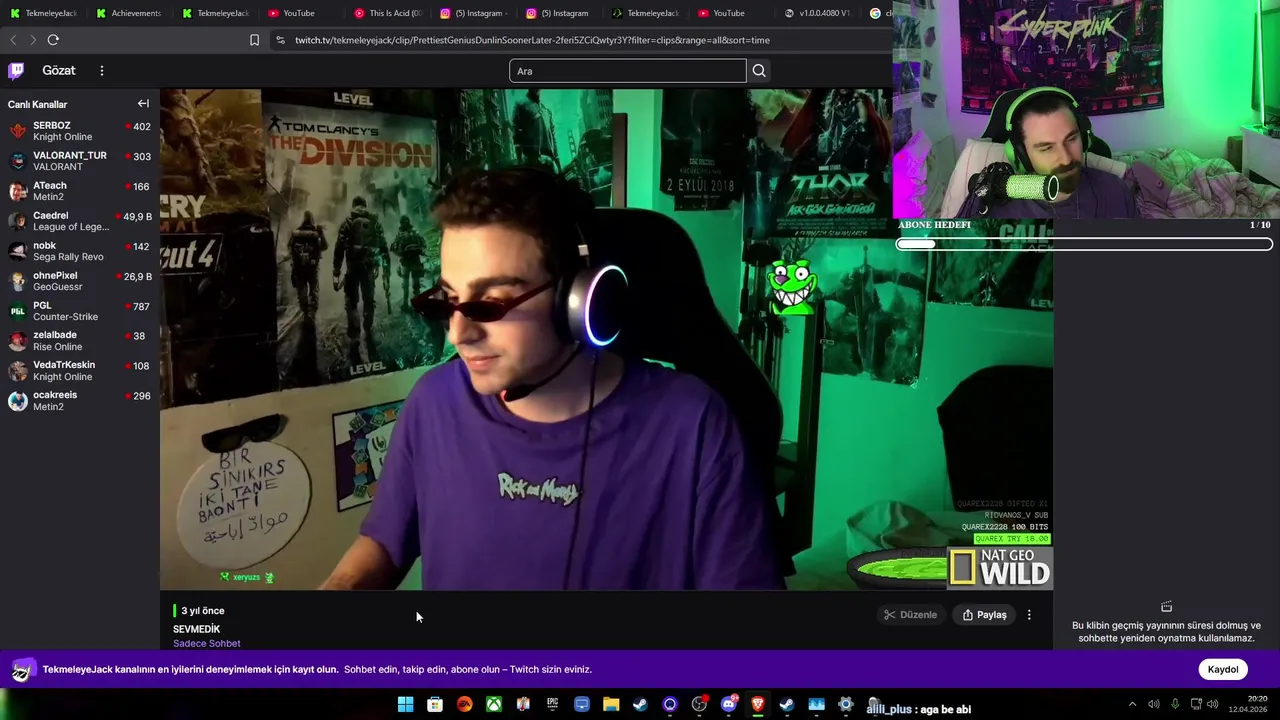
Task: View site information in address bar
Action: tap(280, 40)
